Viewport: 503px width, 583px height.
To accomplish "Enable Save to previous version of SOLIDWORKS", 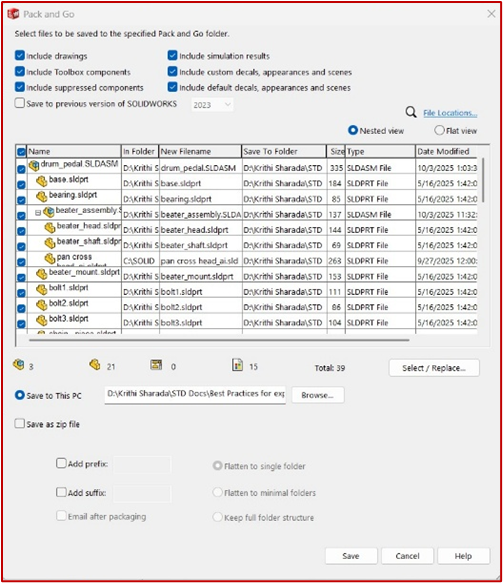I will 20,103.
